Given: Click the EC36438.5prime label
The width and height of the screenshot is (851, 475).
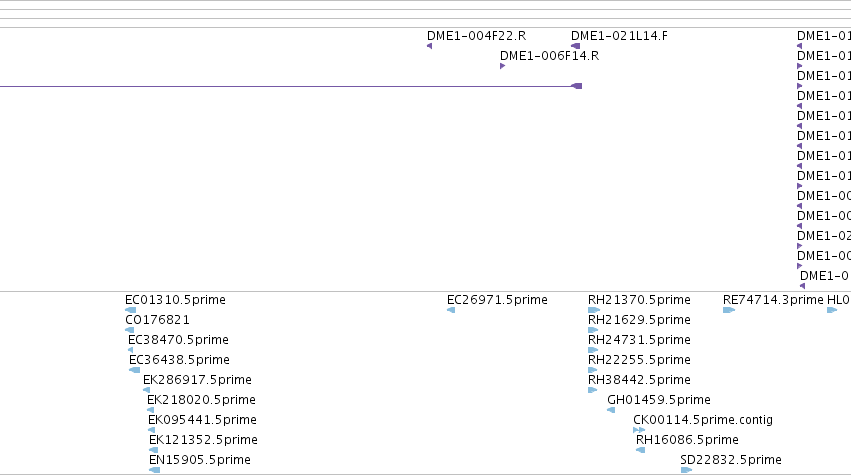Looking at the screenshot, I should 179,360.
